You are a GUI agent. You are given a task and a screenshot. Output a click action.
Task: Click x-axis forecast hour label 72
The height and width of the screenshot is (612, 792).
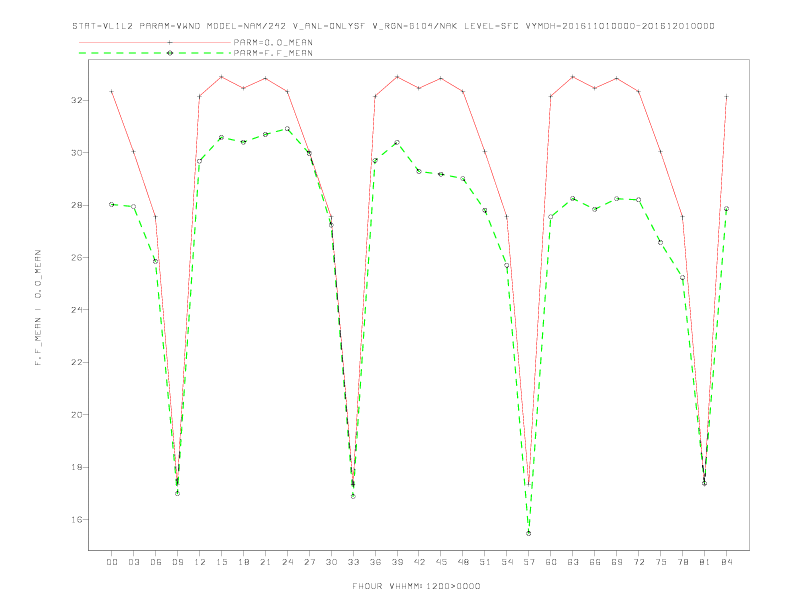(639, 562)
